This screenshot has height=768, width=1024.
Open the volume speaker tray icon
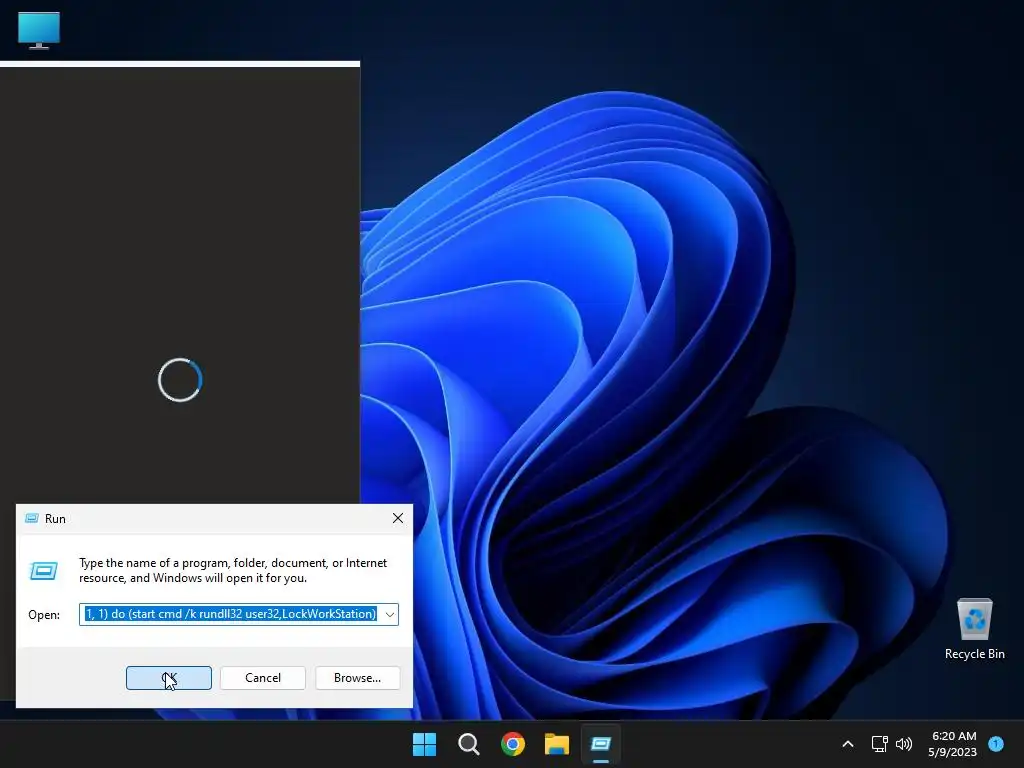click(x=904, y=744)
